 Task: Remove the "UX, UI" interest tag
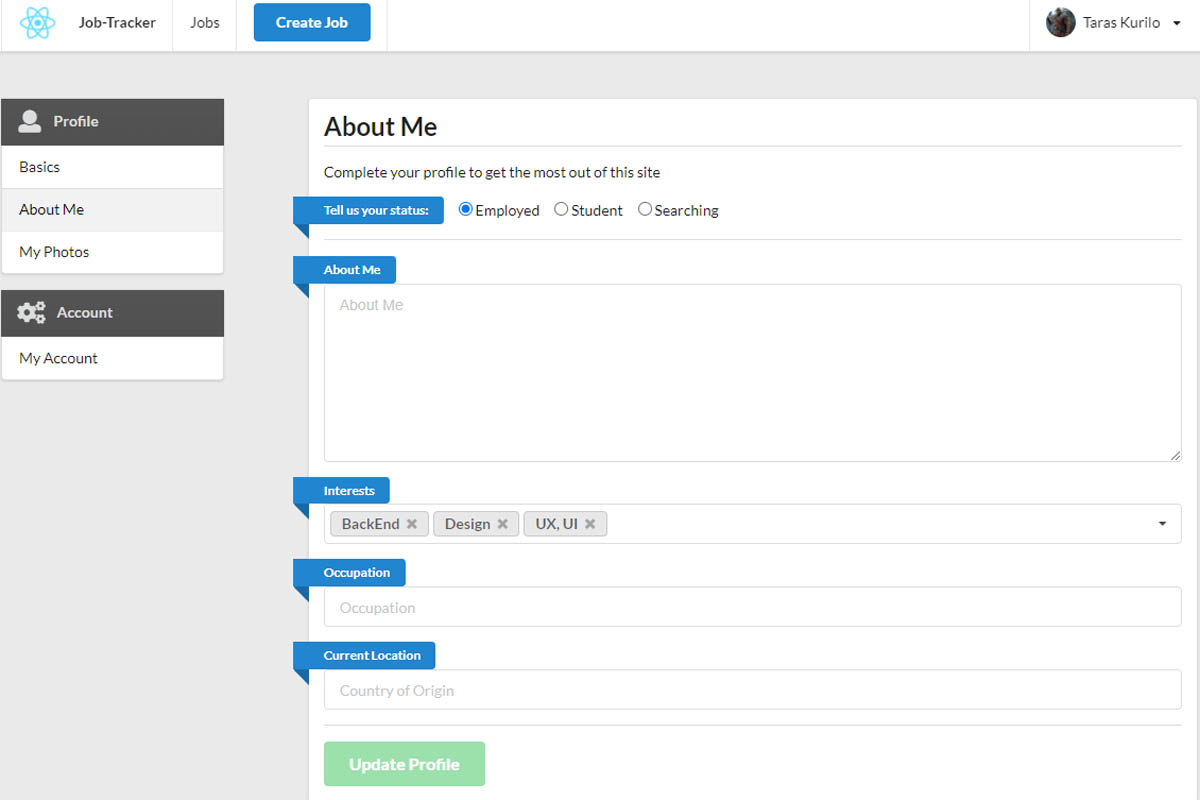(590, 523)
